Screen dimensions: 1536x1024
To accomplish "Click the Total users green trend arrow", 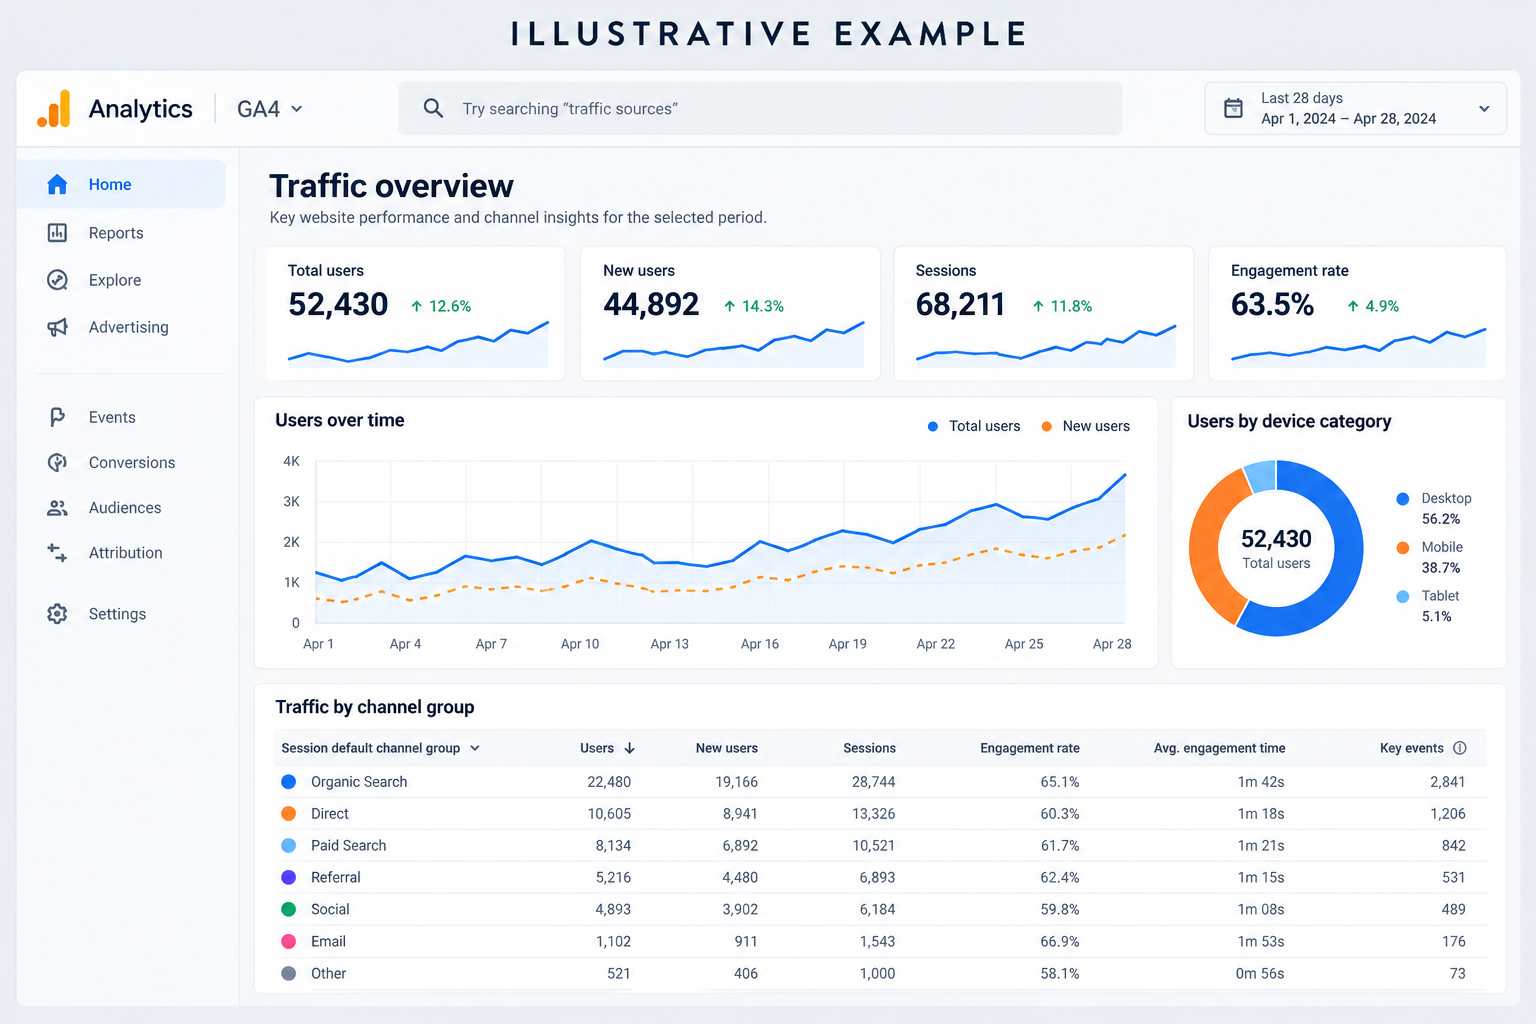I will coord(417,306).
